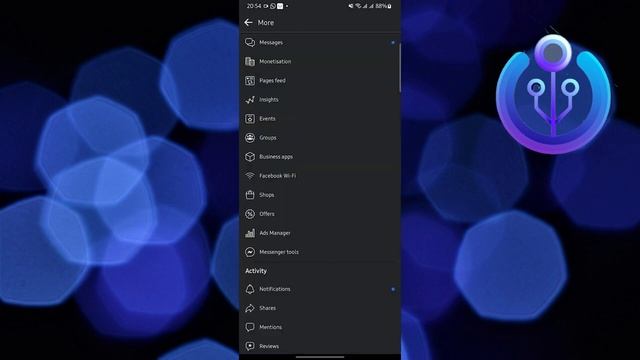Select the Insights entry
The width and height of the screenshot is (640, 360).
point(269,100)
